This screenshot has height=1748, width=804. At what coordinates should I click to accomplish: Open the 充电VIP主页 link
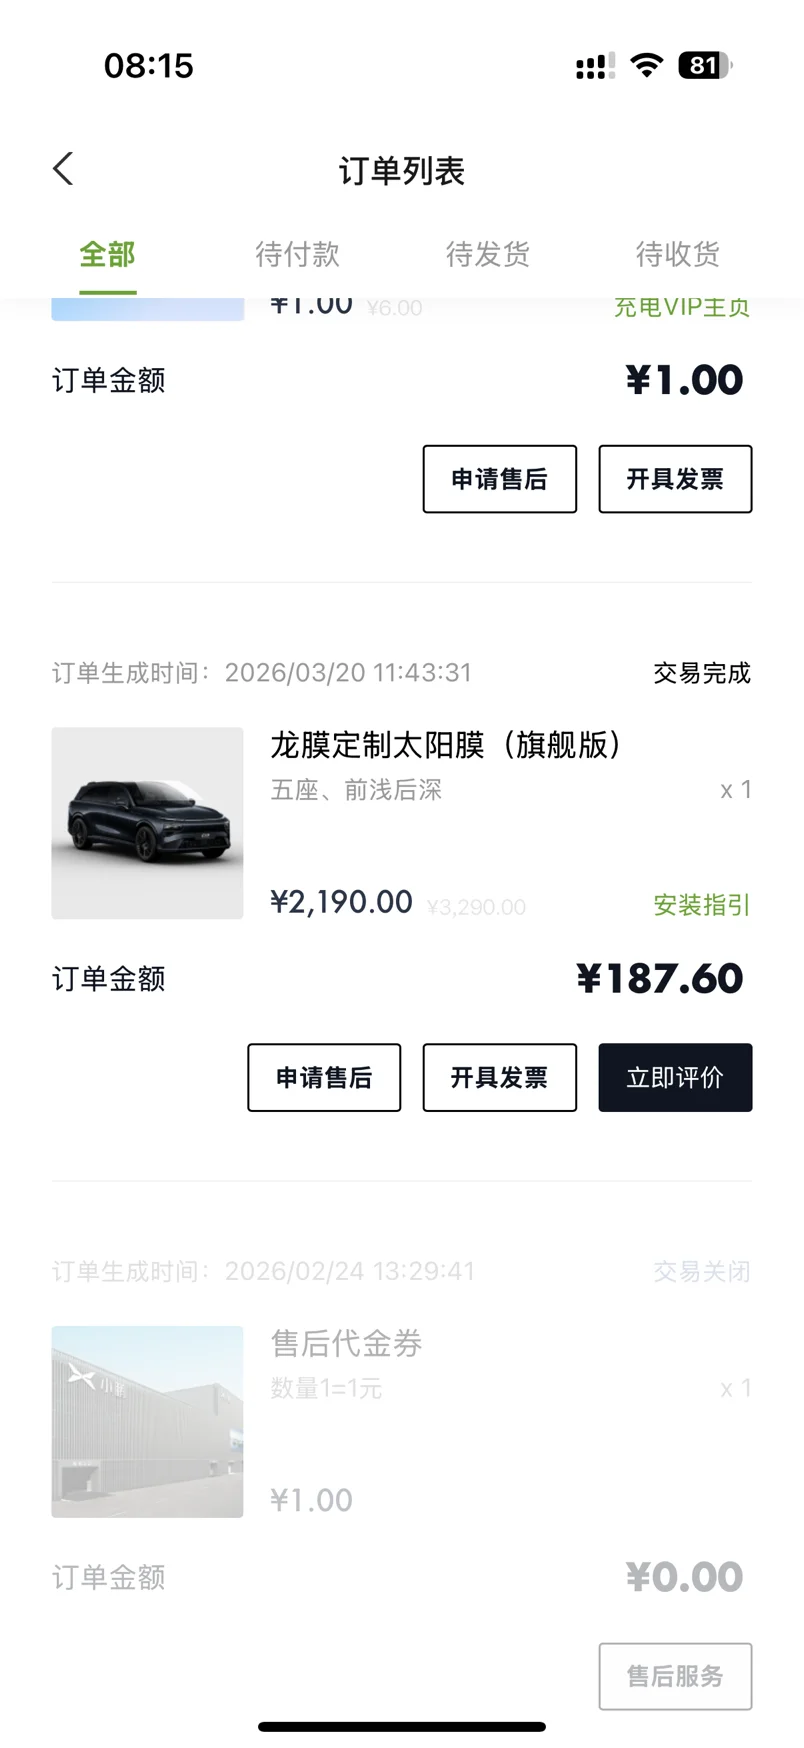(x=681, y=307)
